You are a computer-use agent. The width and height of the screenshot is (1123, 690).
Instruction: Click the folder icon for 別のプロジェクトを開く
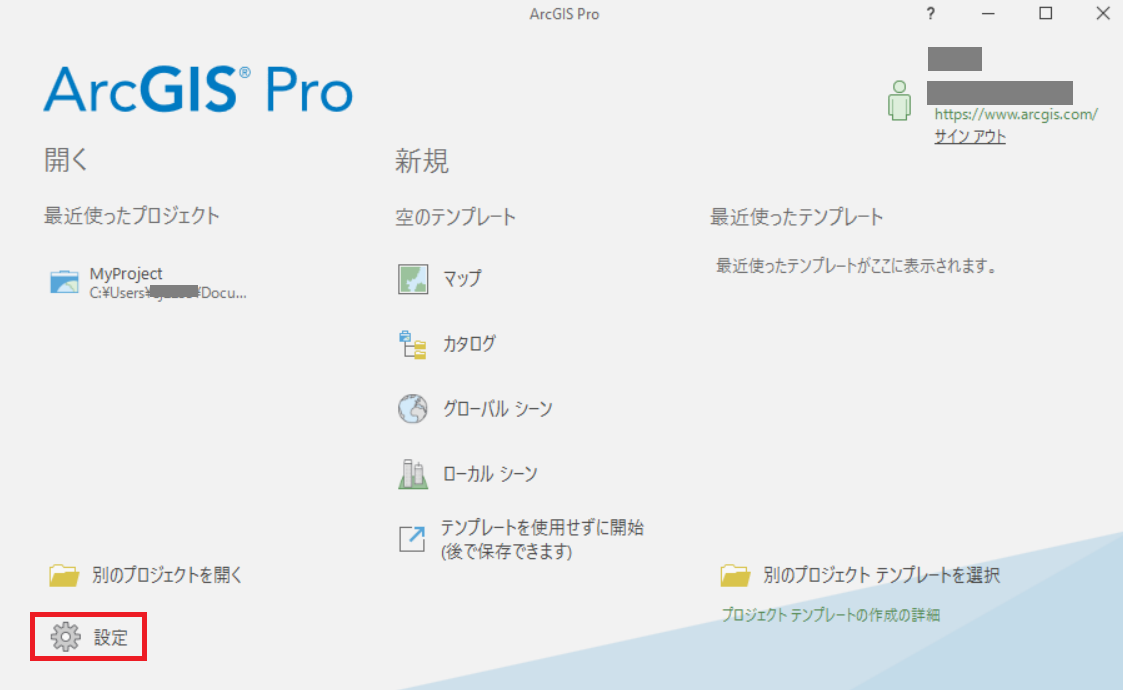[x=64, y=575]
